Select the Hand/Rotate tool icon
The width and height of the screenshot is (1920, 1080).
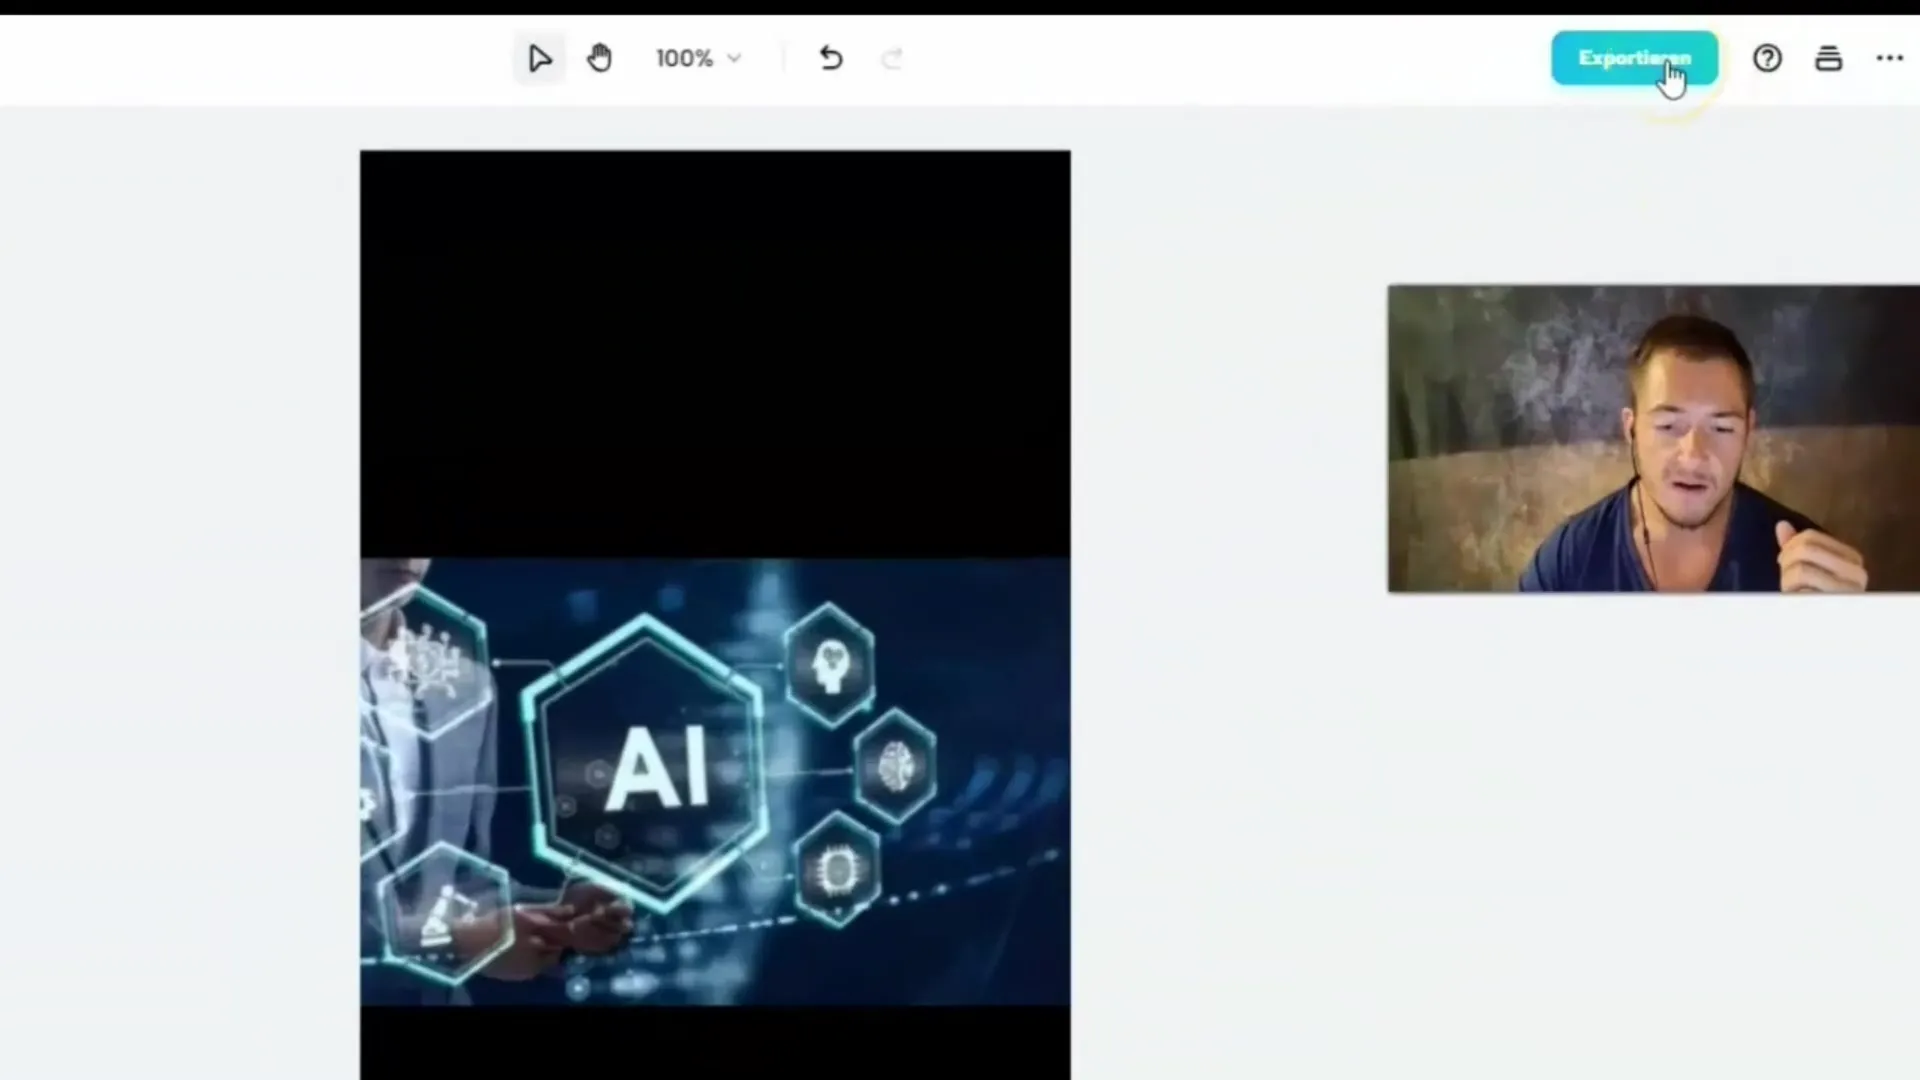click(x=599, y=58)
